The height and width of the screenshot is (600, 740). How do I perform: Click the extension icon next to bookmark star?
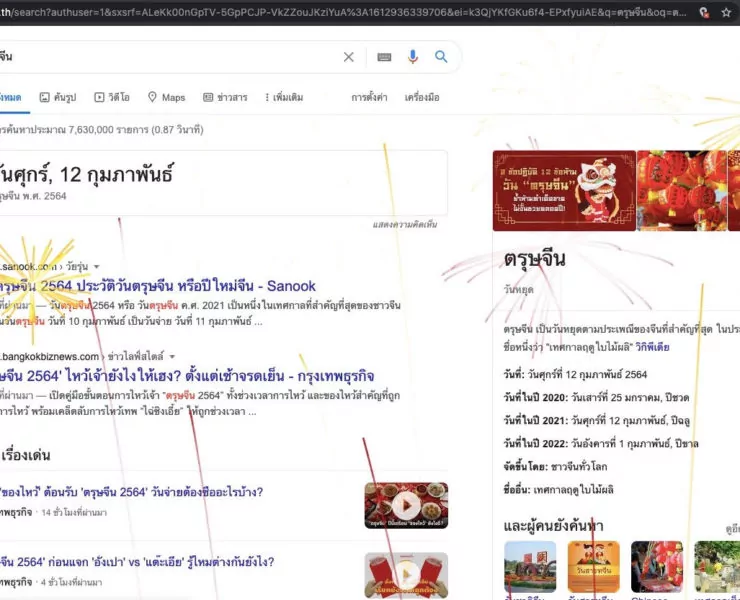704,12
